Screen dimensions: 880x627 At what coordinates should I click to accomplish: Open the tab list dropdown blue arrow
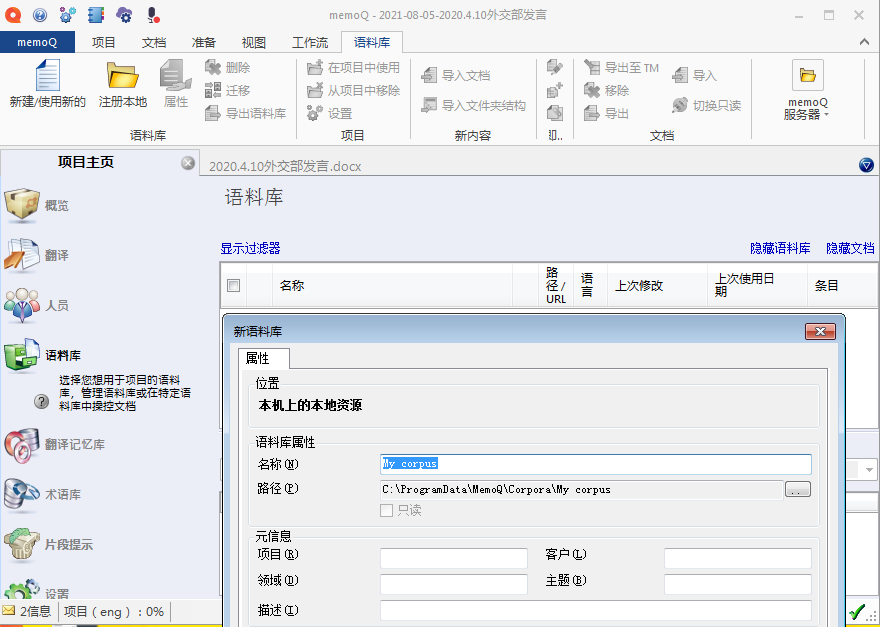click(867, 165)
